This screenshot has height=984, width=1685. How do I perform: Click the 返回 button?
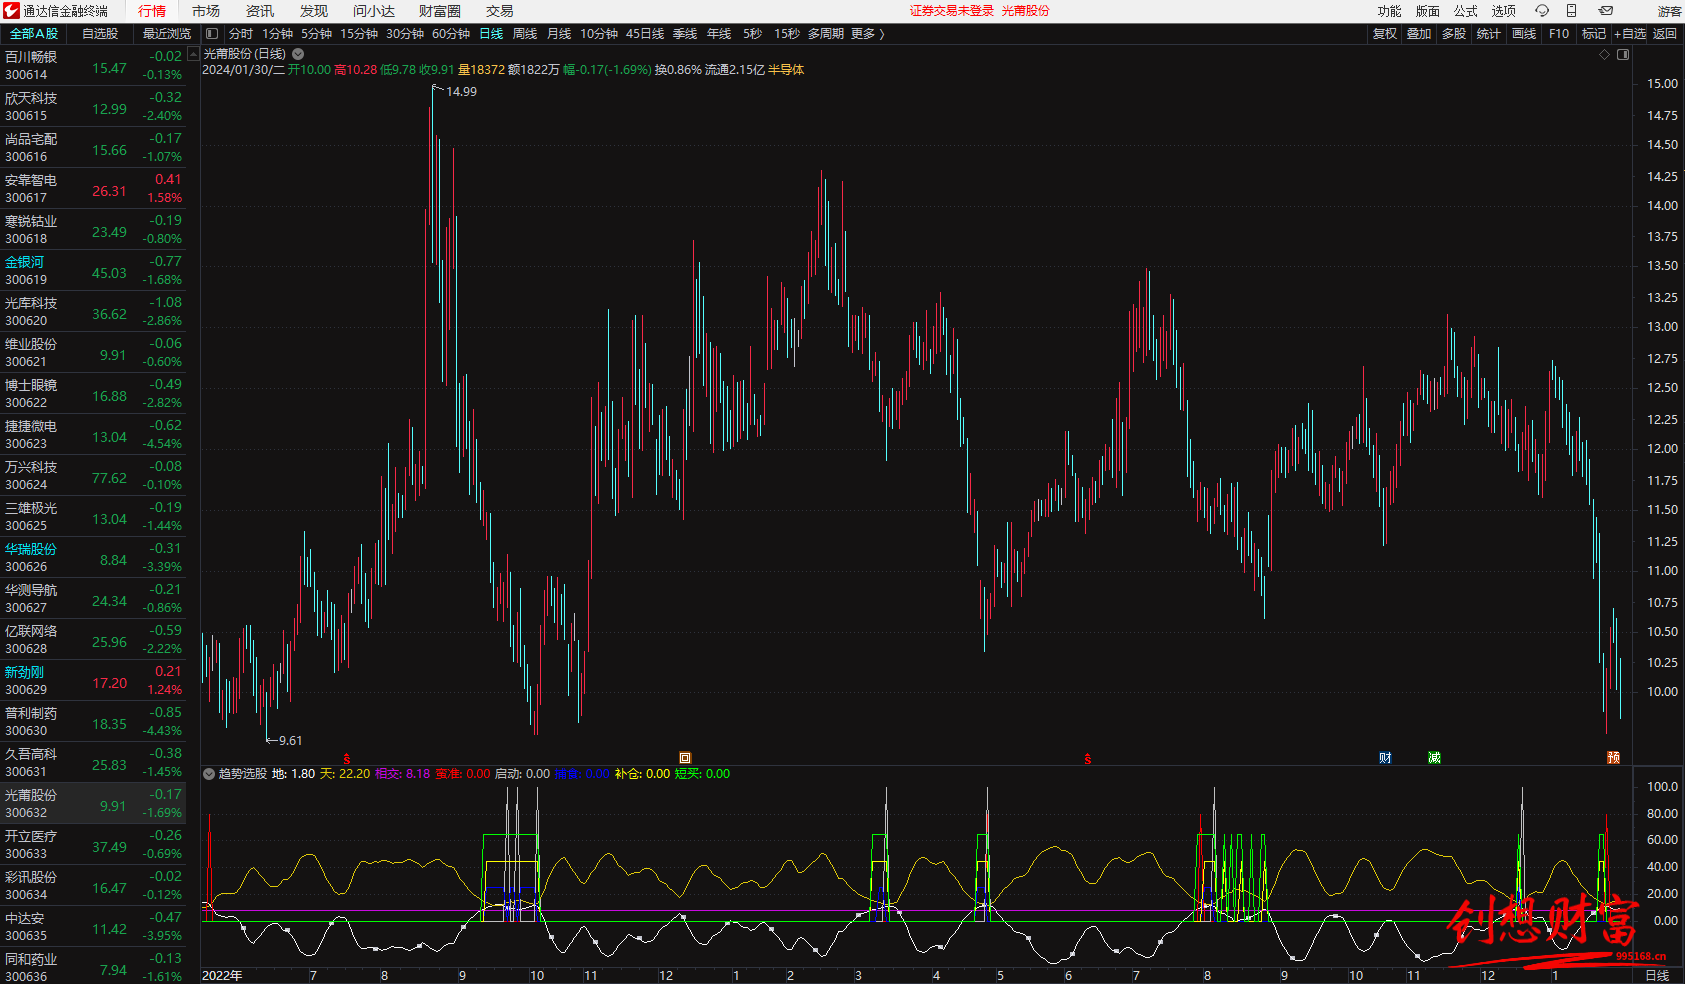(1665, 34)
